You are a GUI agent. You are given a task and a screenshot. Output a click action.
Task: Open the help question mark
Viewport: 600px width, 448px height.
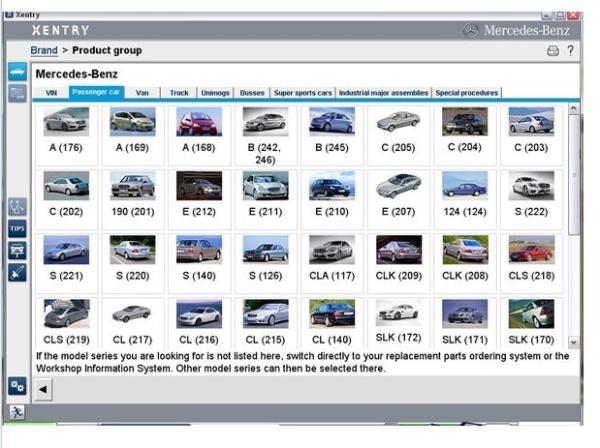pos(571,51)
